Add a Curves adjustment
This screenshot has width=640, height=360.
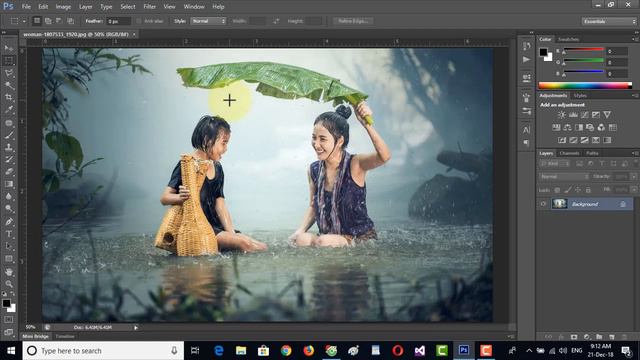(584, 115)
